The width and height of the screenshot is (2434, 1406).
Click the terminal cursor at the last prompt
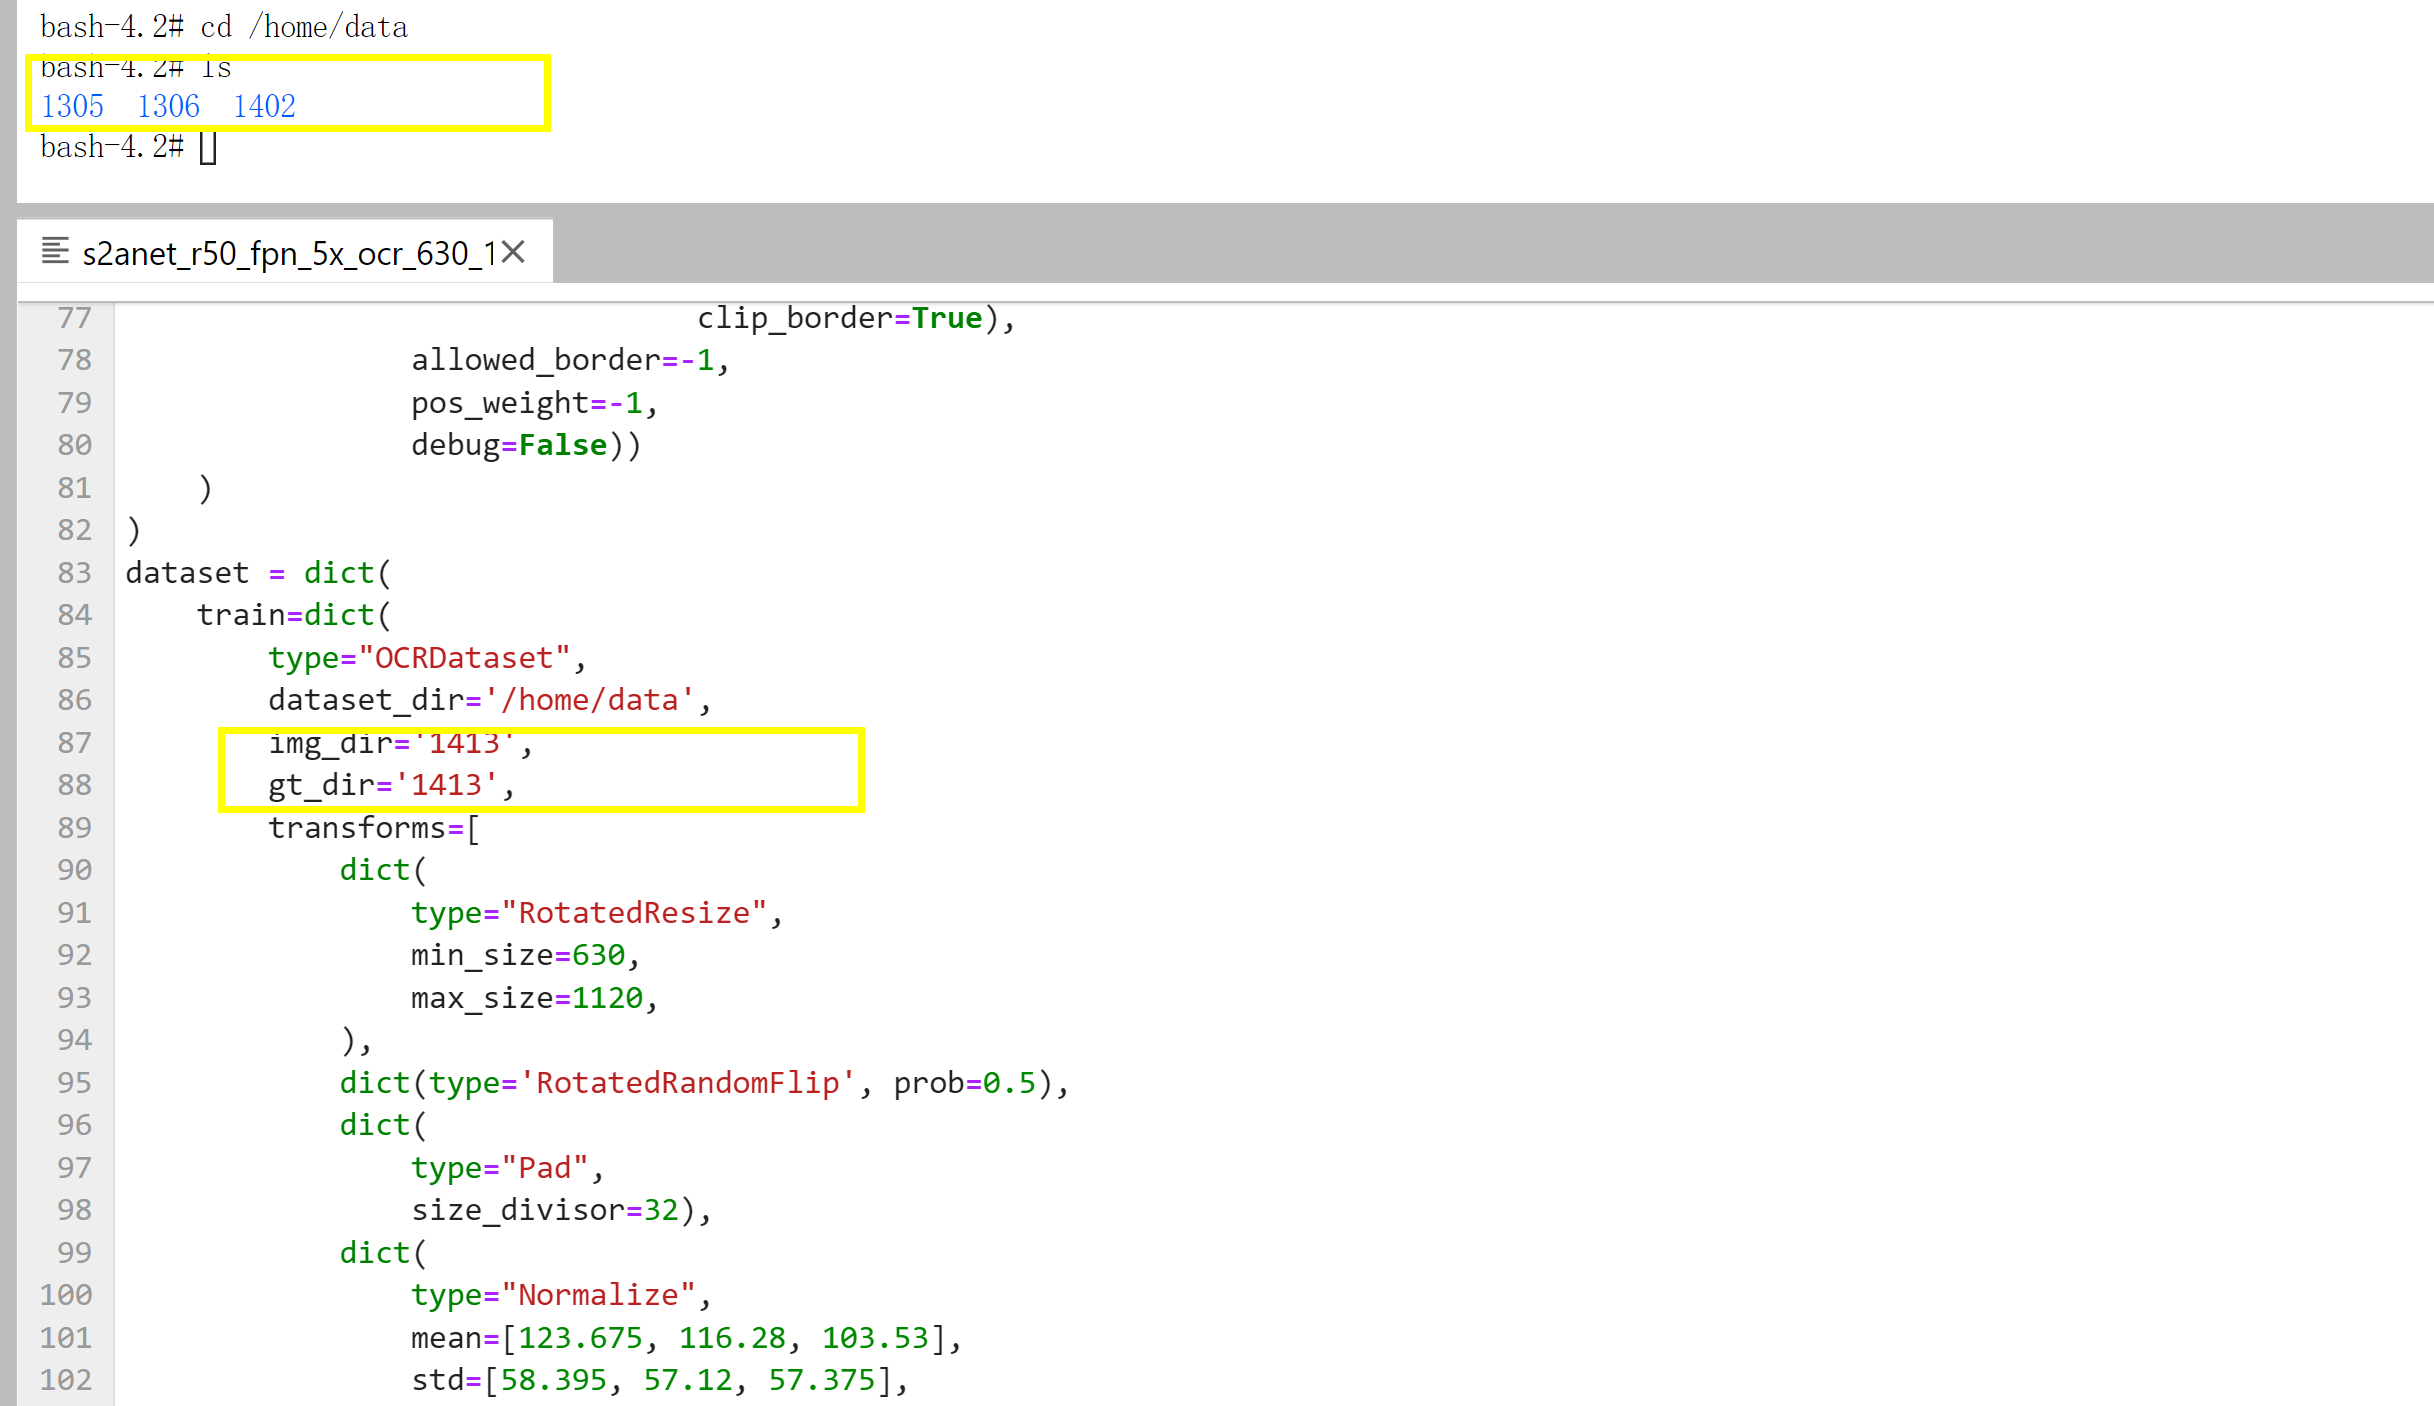point(208,148)
